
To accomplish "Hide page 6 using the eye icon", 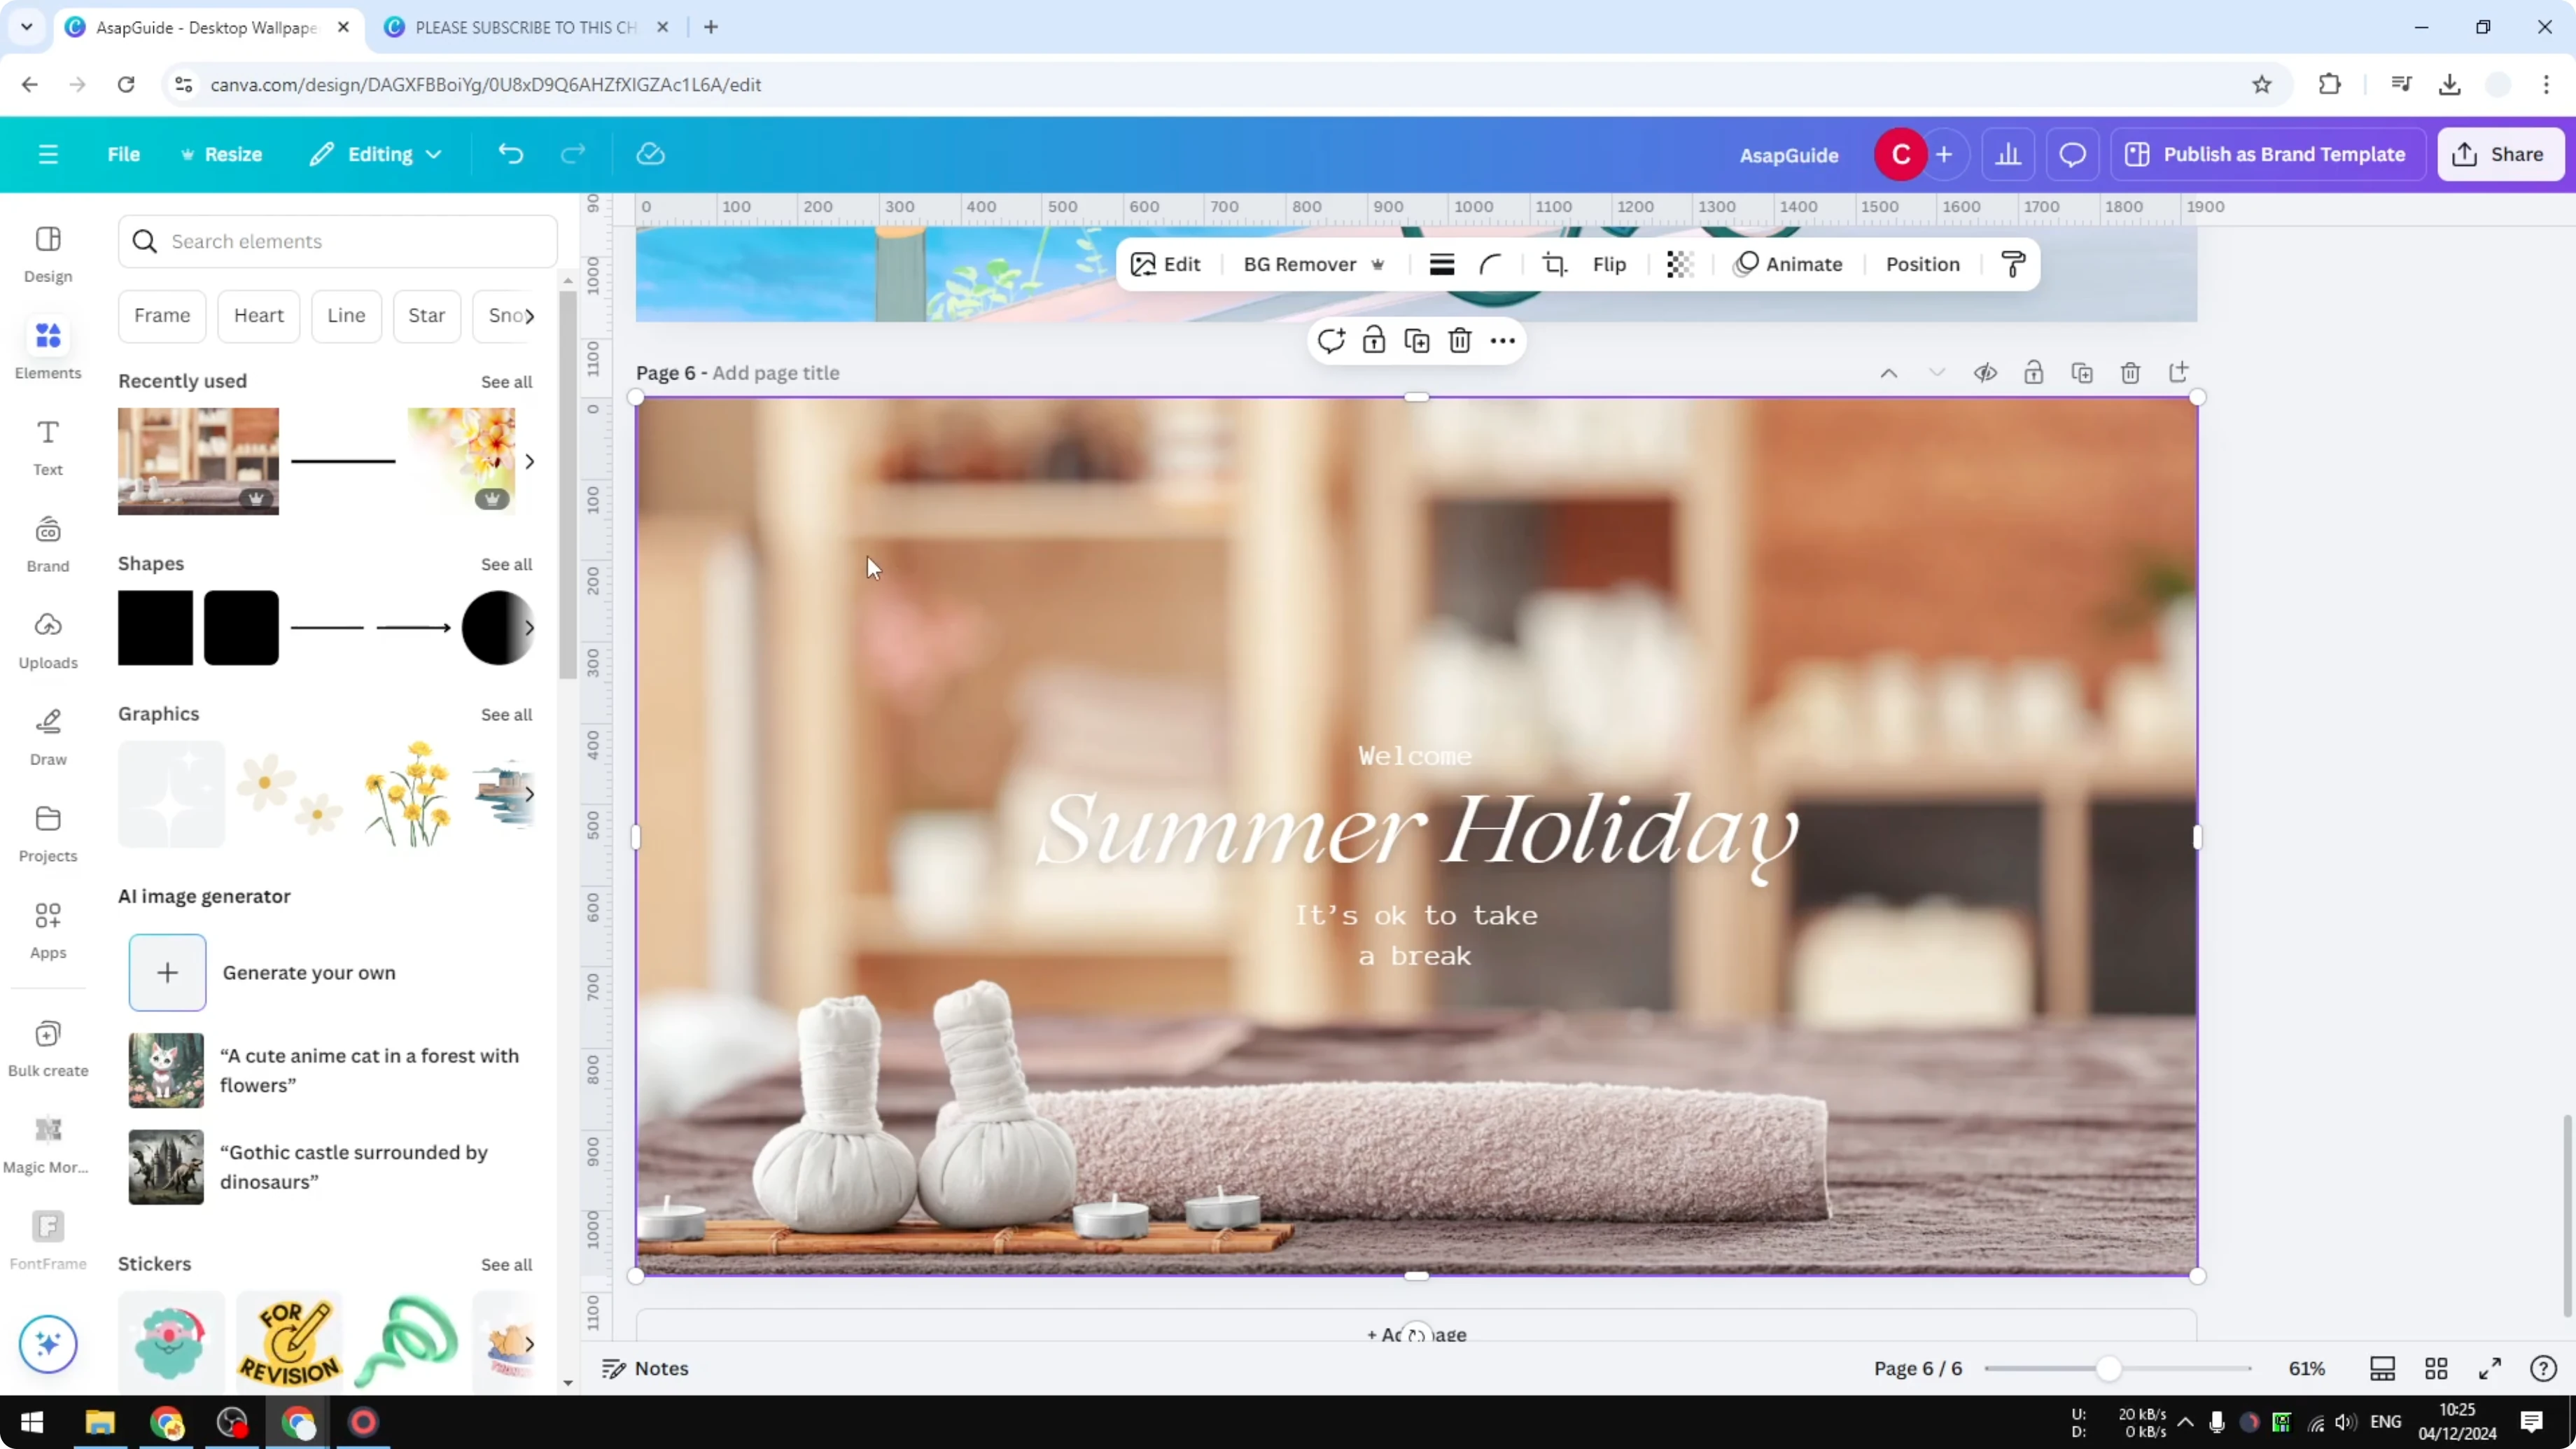I will tap(1985, 372).
